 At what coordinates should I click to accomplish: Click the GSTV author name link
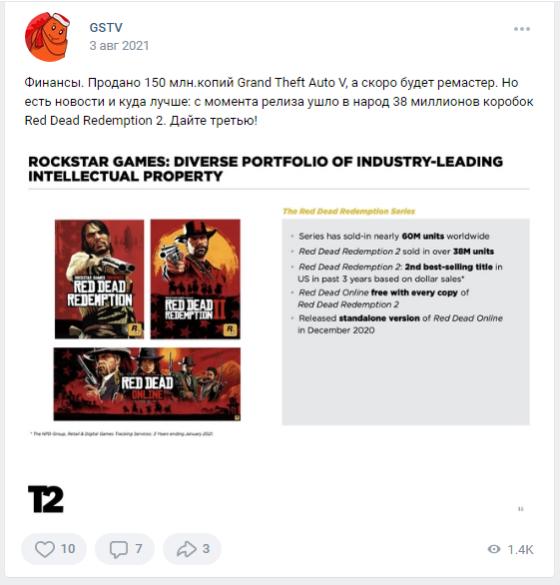(x=106, y=28)
